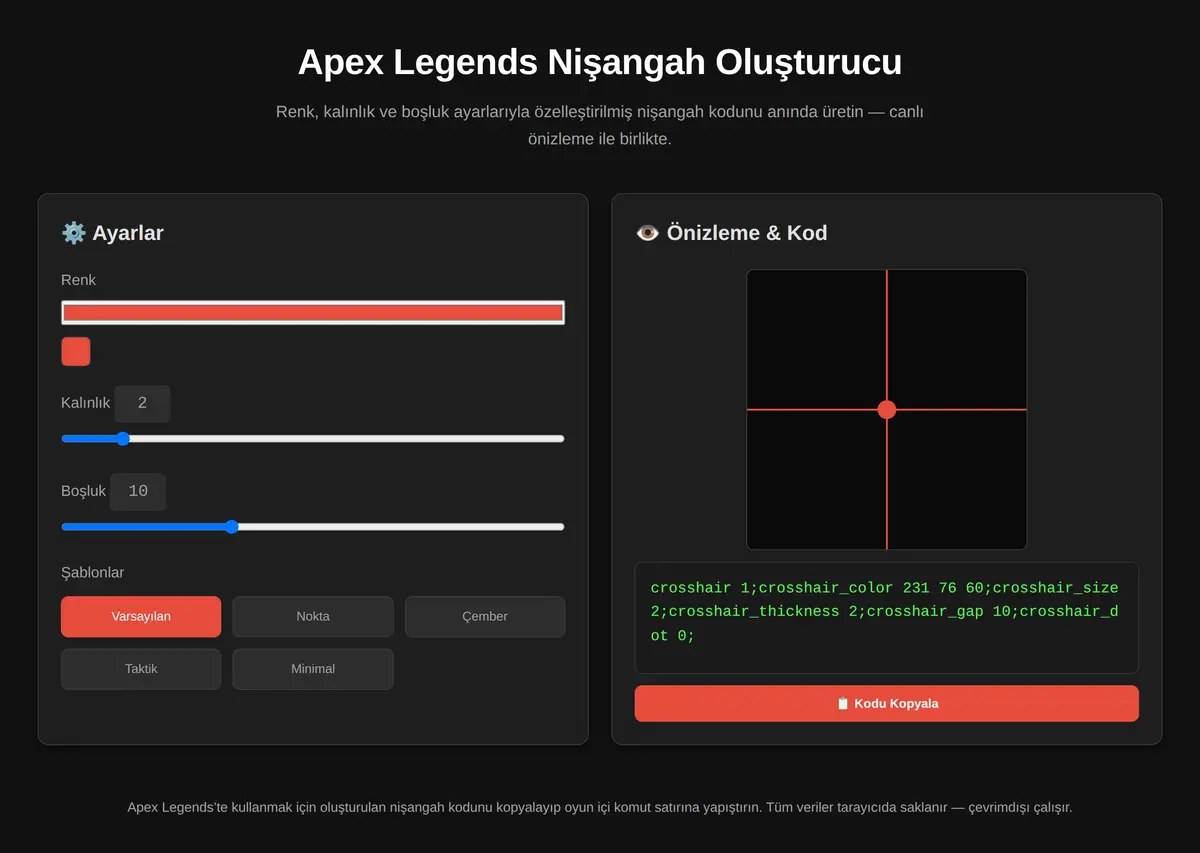Click the Boşluk number field
Viewport: 1200px width, 853px height.
click(x=138, y=491)
